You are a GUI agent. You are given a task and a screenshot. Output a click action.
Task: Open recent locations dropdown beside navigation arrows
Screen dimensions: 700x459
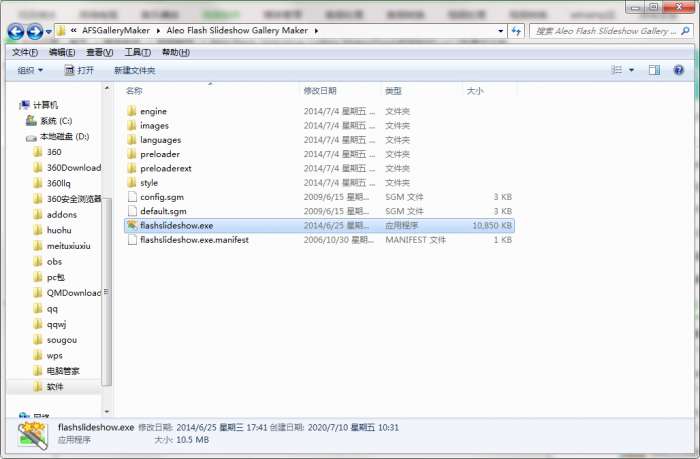[x=49, y=32]
